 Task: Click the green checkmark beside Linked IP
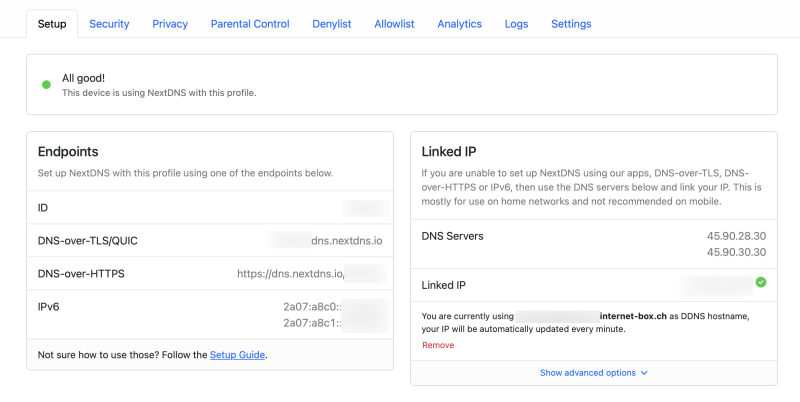point(760,283)
